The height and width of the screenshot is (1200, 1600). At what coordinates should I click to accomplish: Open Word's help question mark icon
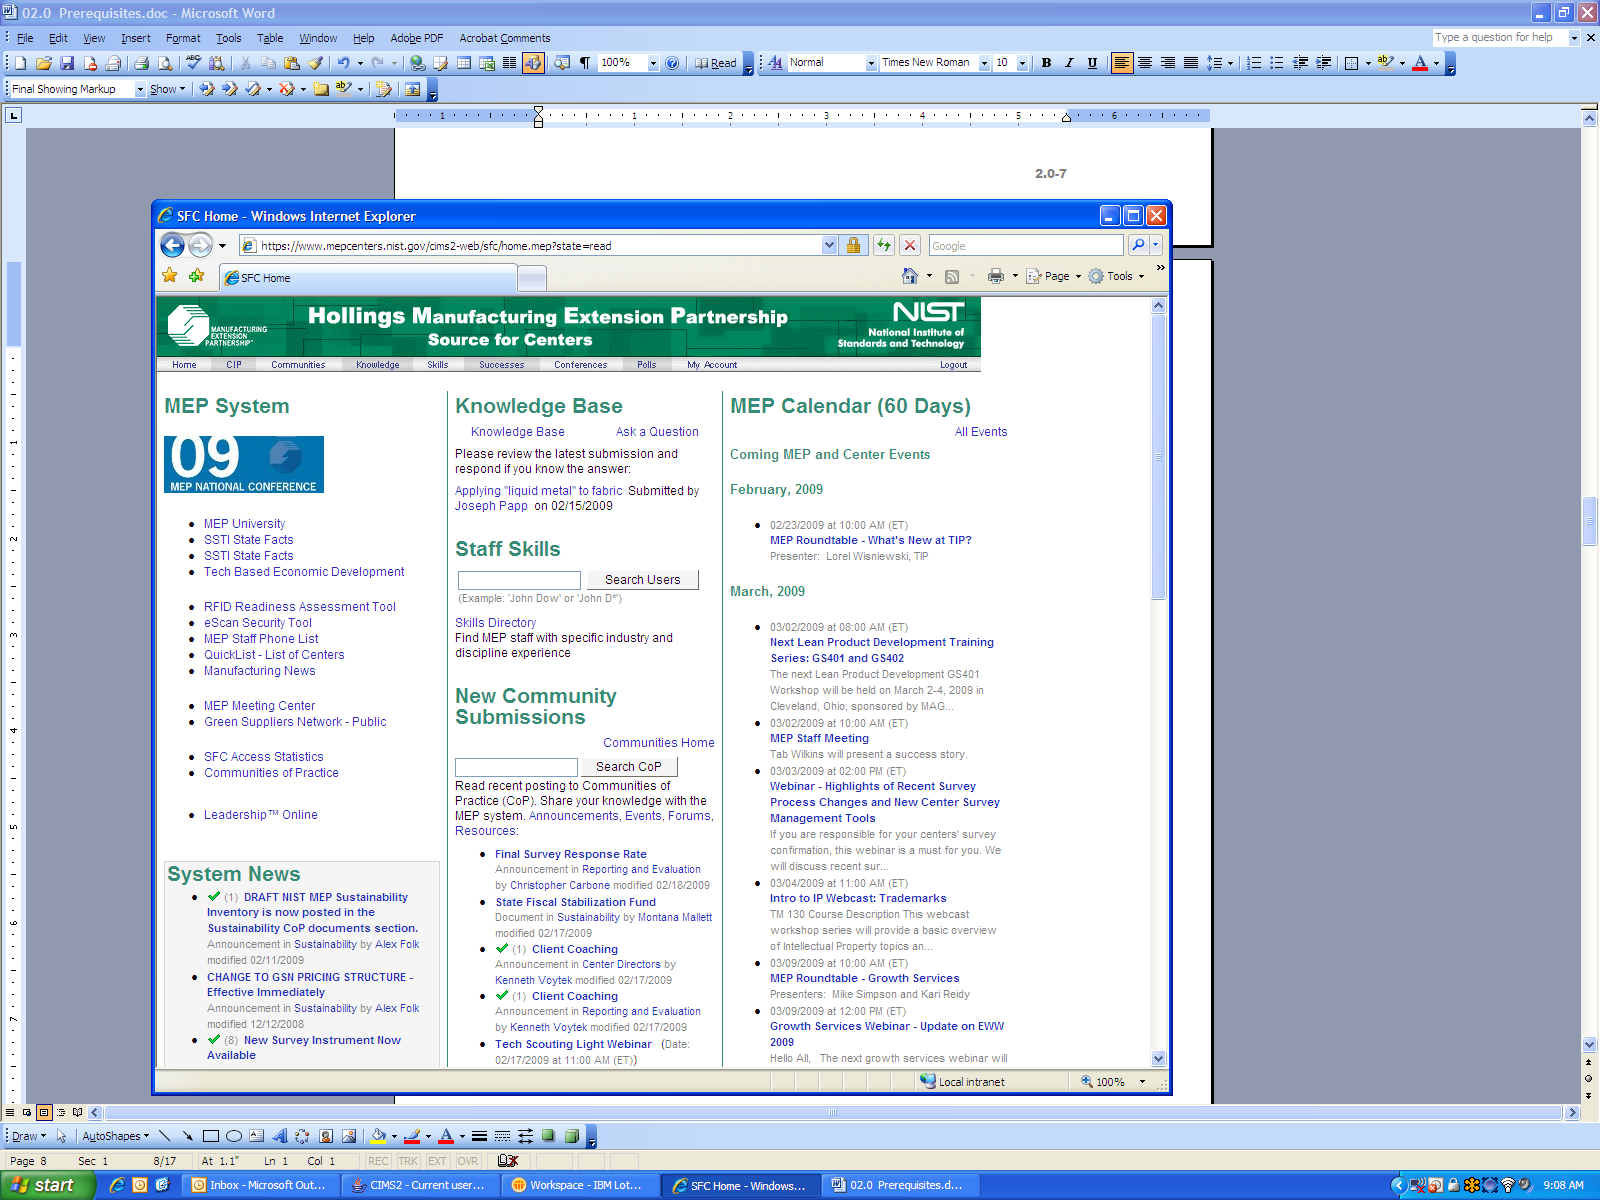[672, 63]
